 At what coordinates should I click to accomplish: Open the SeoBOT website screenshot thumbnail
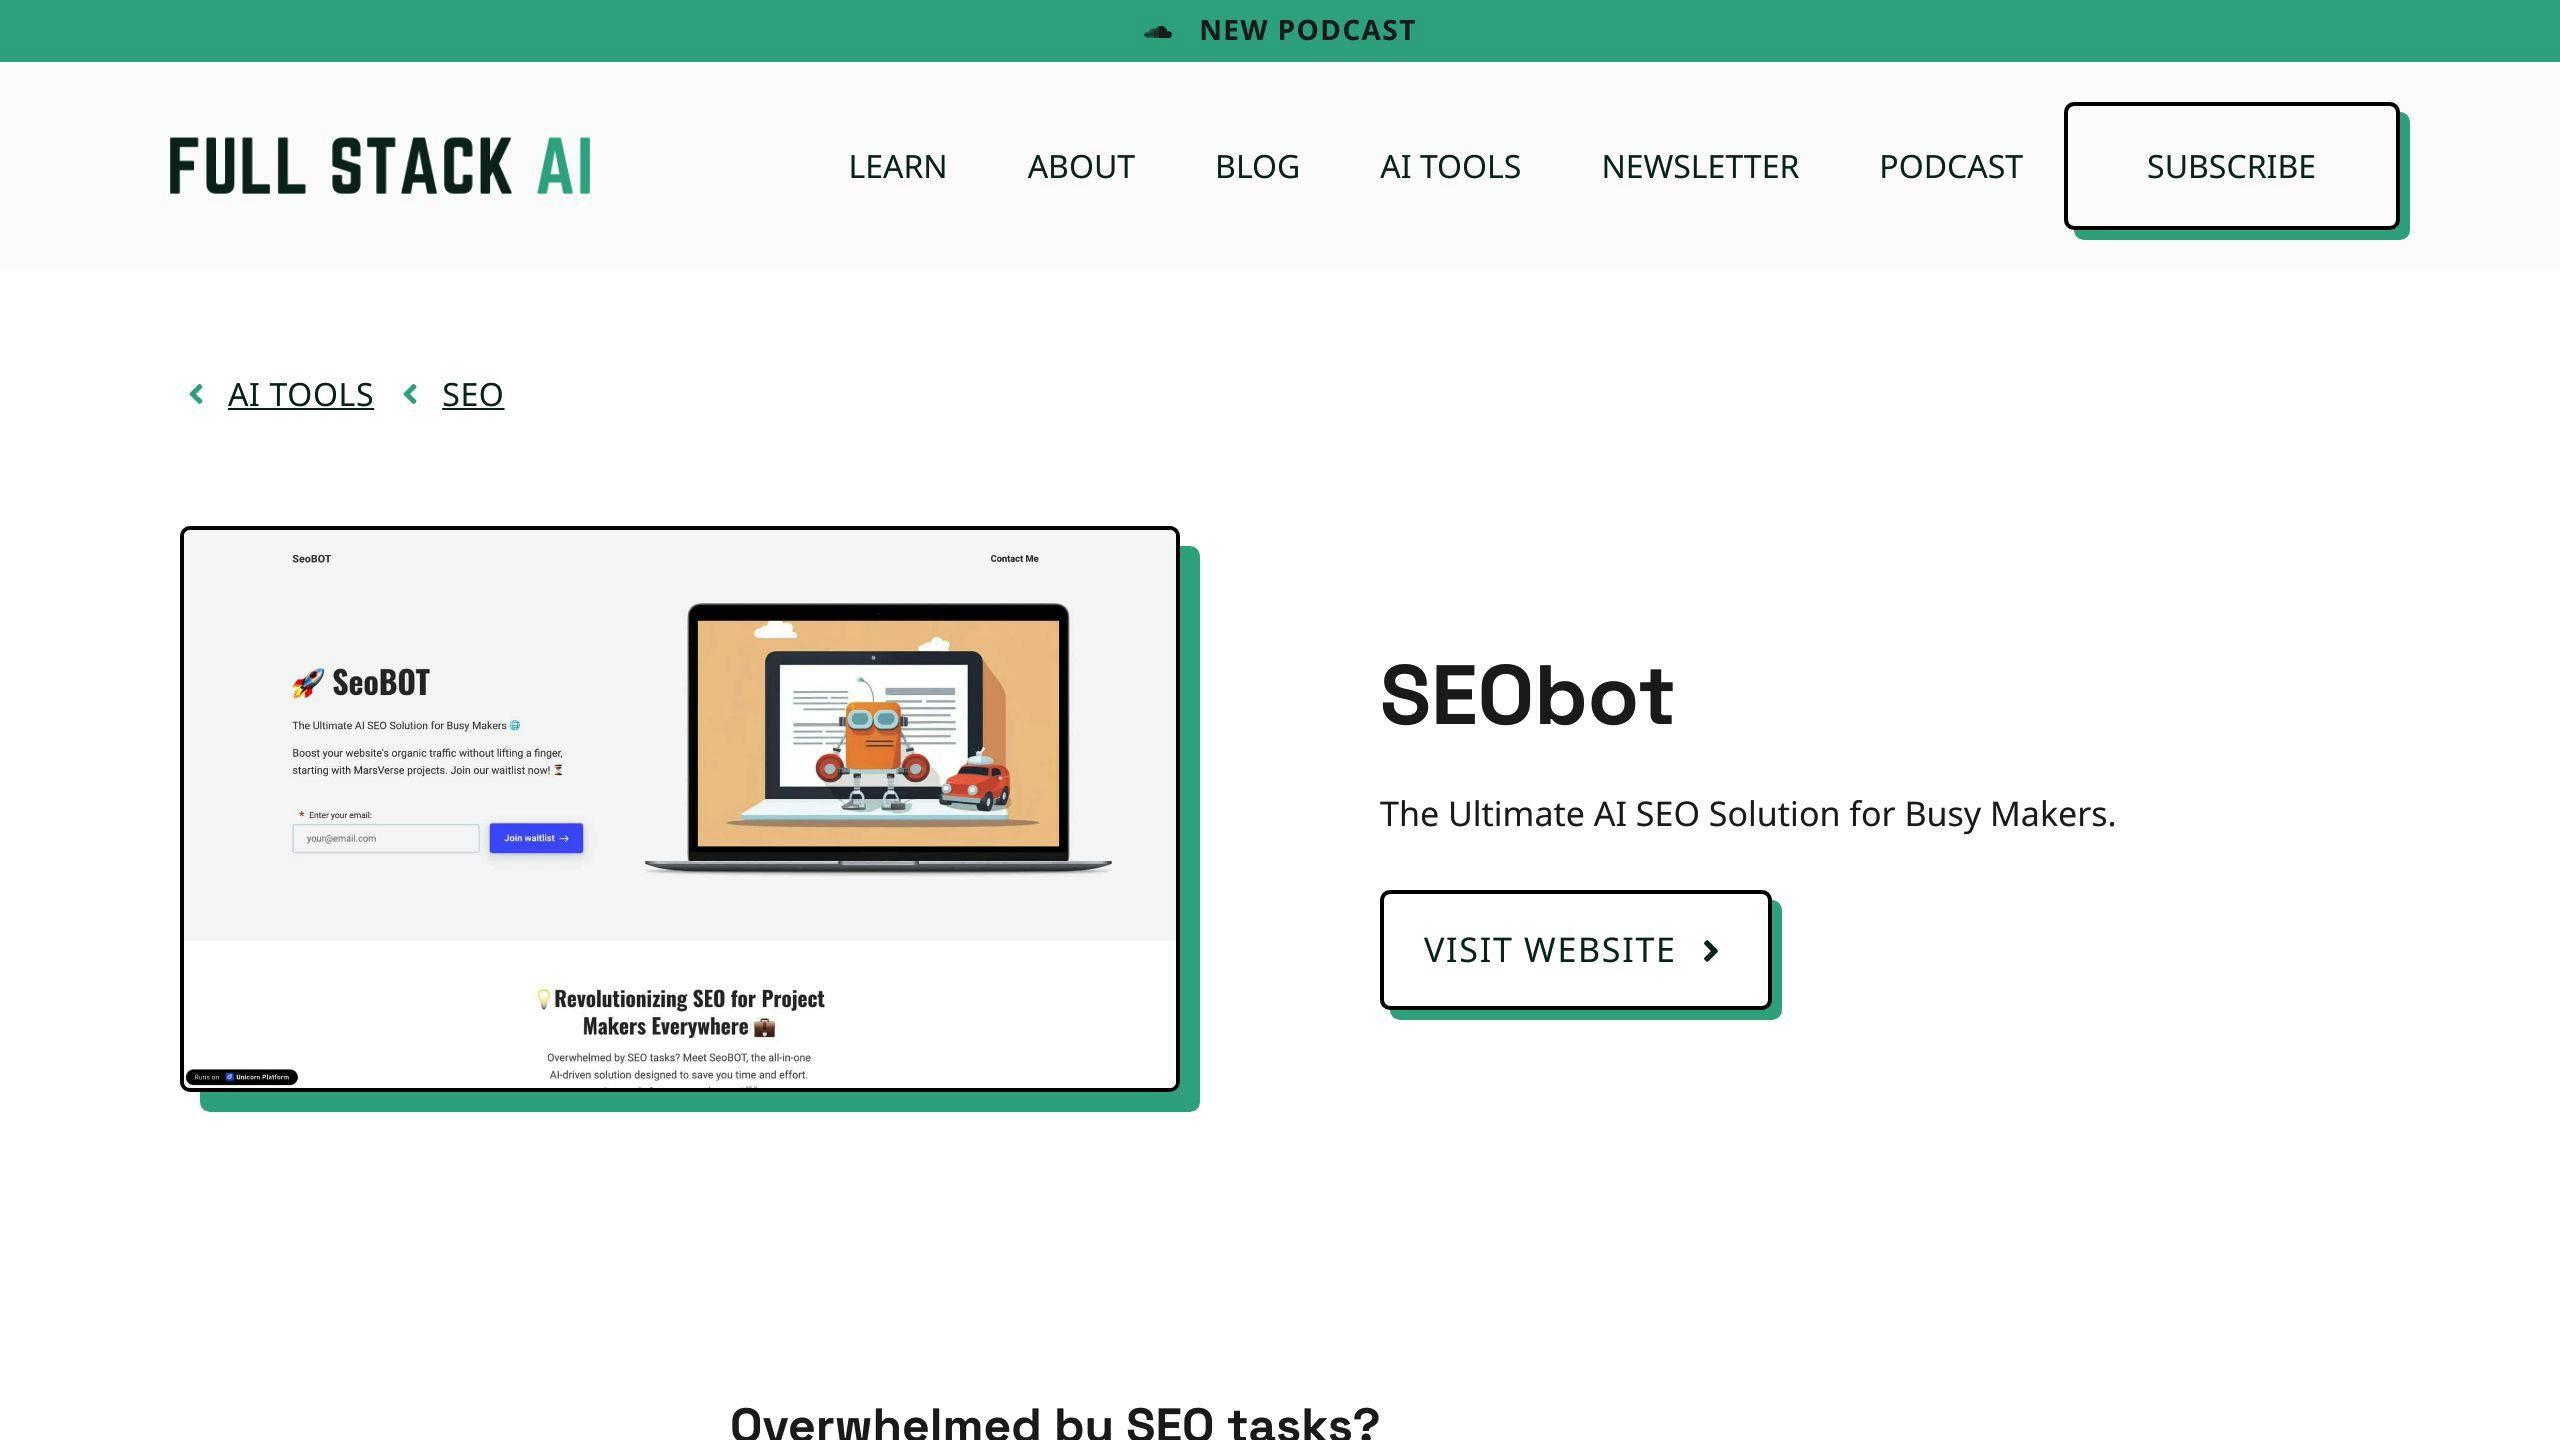click(680, 808)
